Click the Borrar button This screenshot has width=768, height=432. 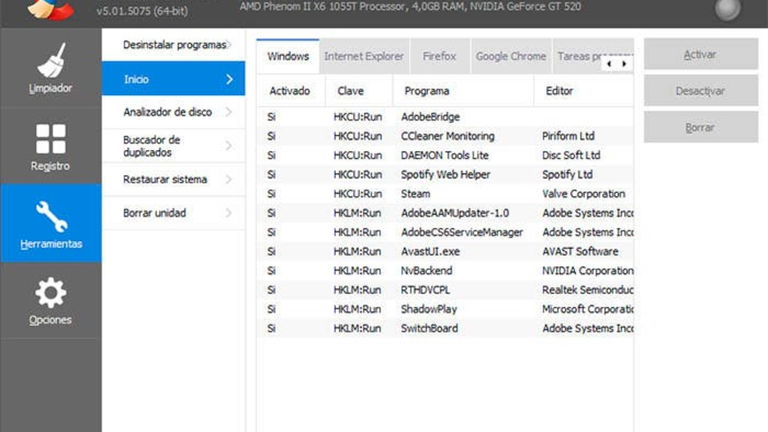pos(700,127)
